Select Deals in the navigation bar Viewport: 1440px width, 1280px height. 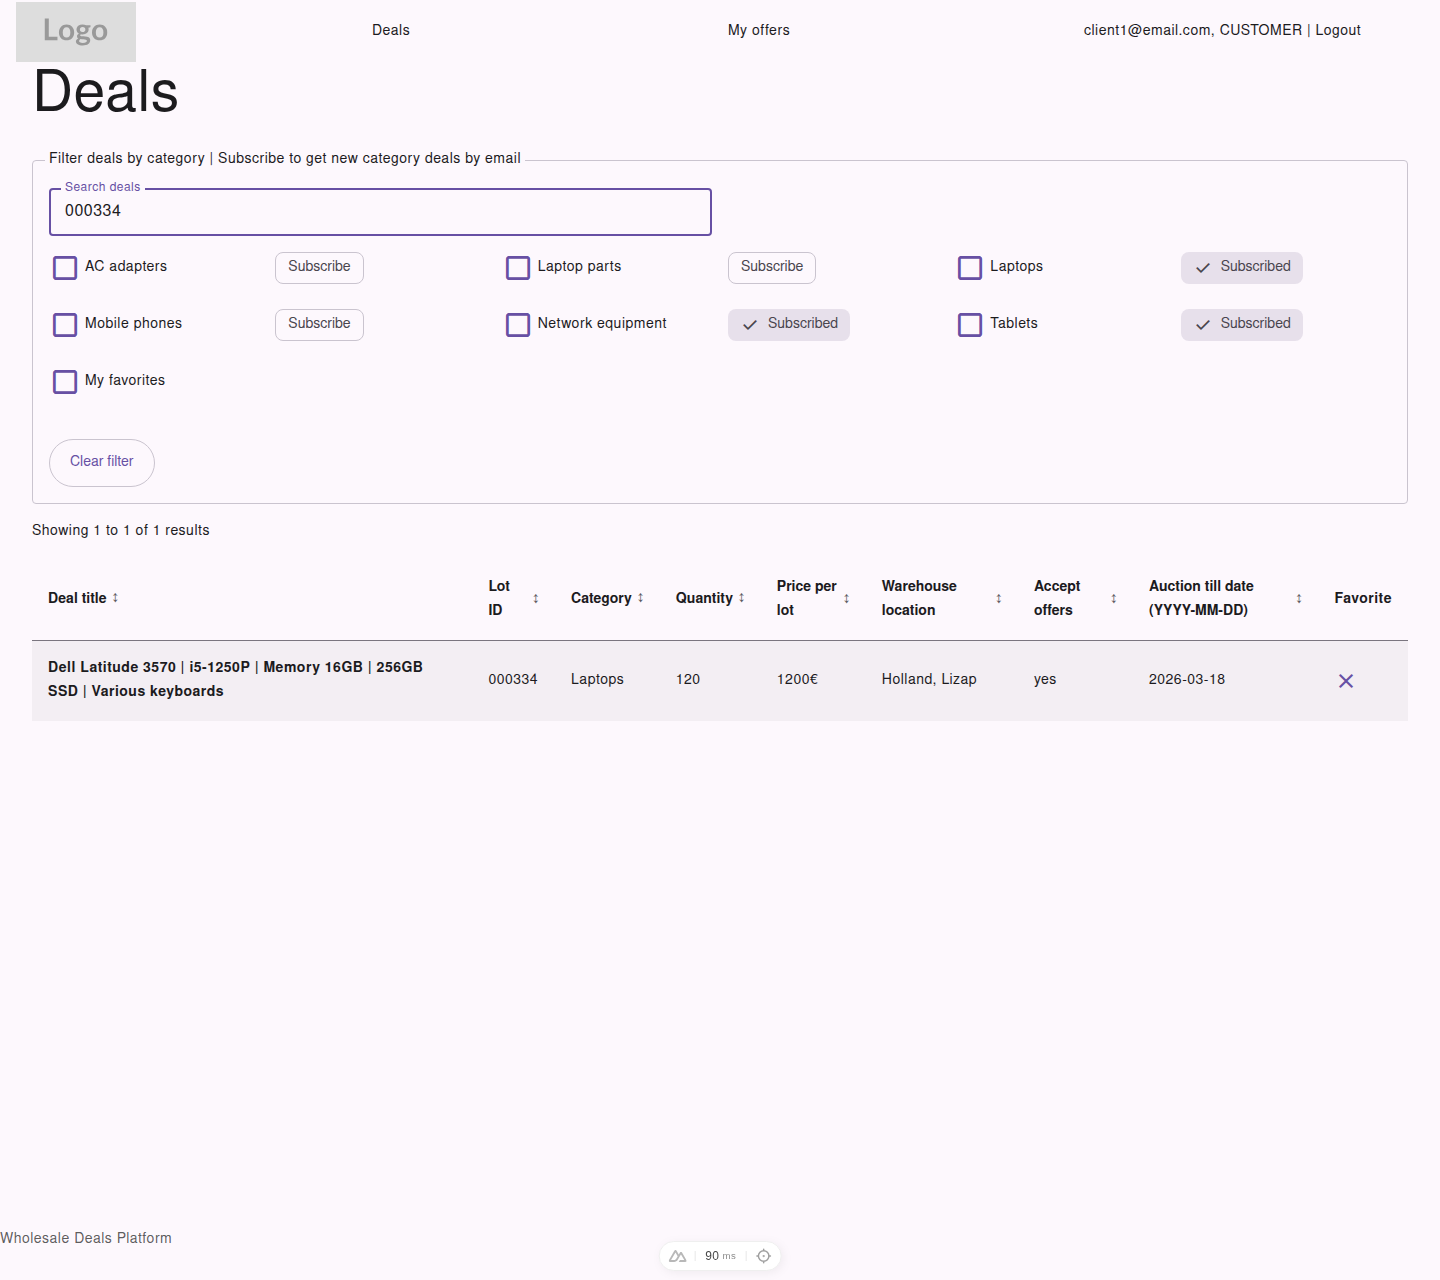[x=390, y=30]
